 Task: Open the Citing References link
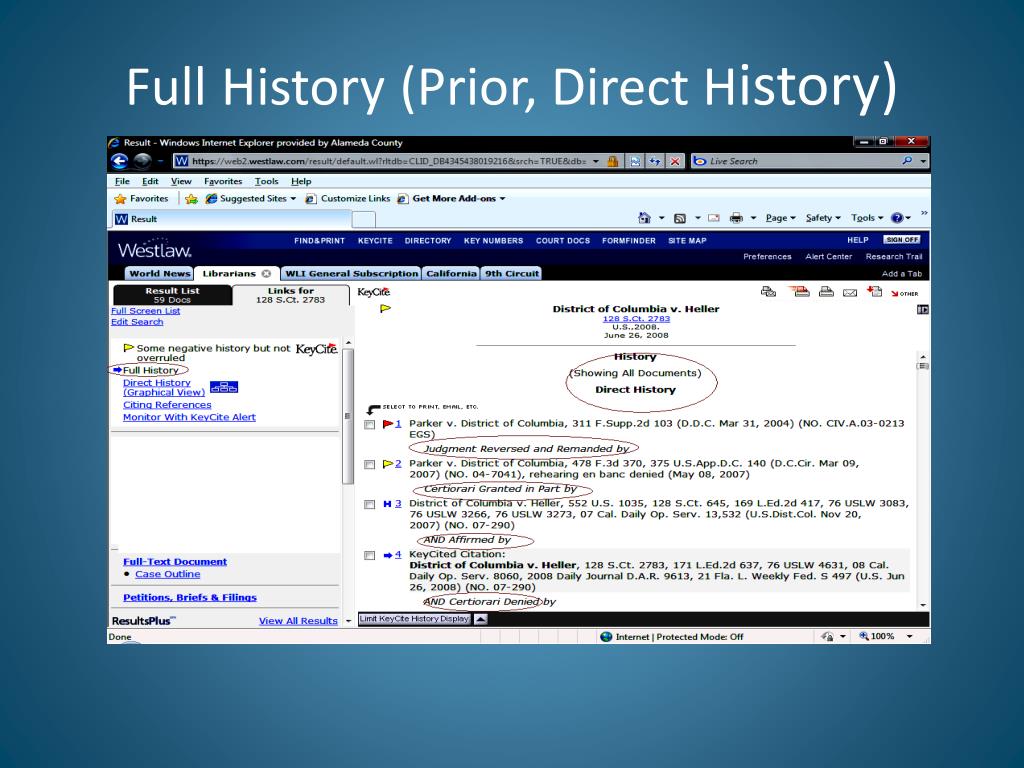[167, 405]
